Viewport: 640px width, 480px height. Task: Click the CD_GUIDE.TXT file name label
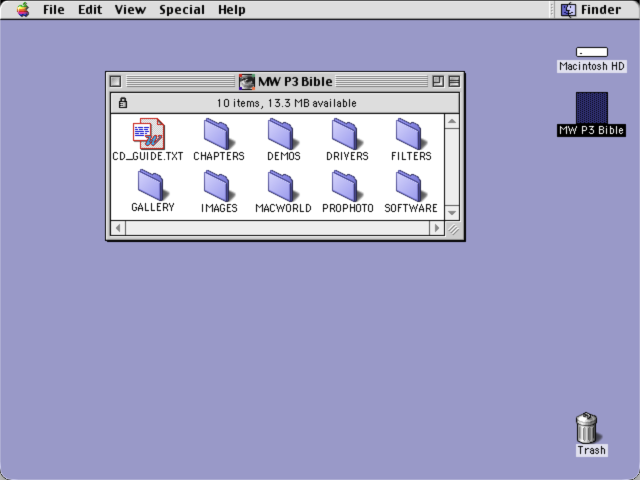pyautogui.click(x=148, y=156)
